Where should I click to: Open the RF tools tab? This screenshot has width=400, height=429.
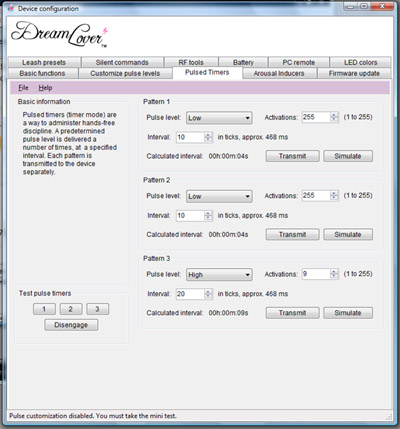click(191, 62)
